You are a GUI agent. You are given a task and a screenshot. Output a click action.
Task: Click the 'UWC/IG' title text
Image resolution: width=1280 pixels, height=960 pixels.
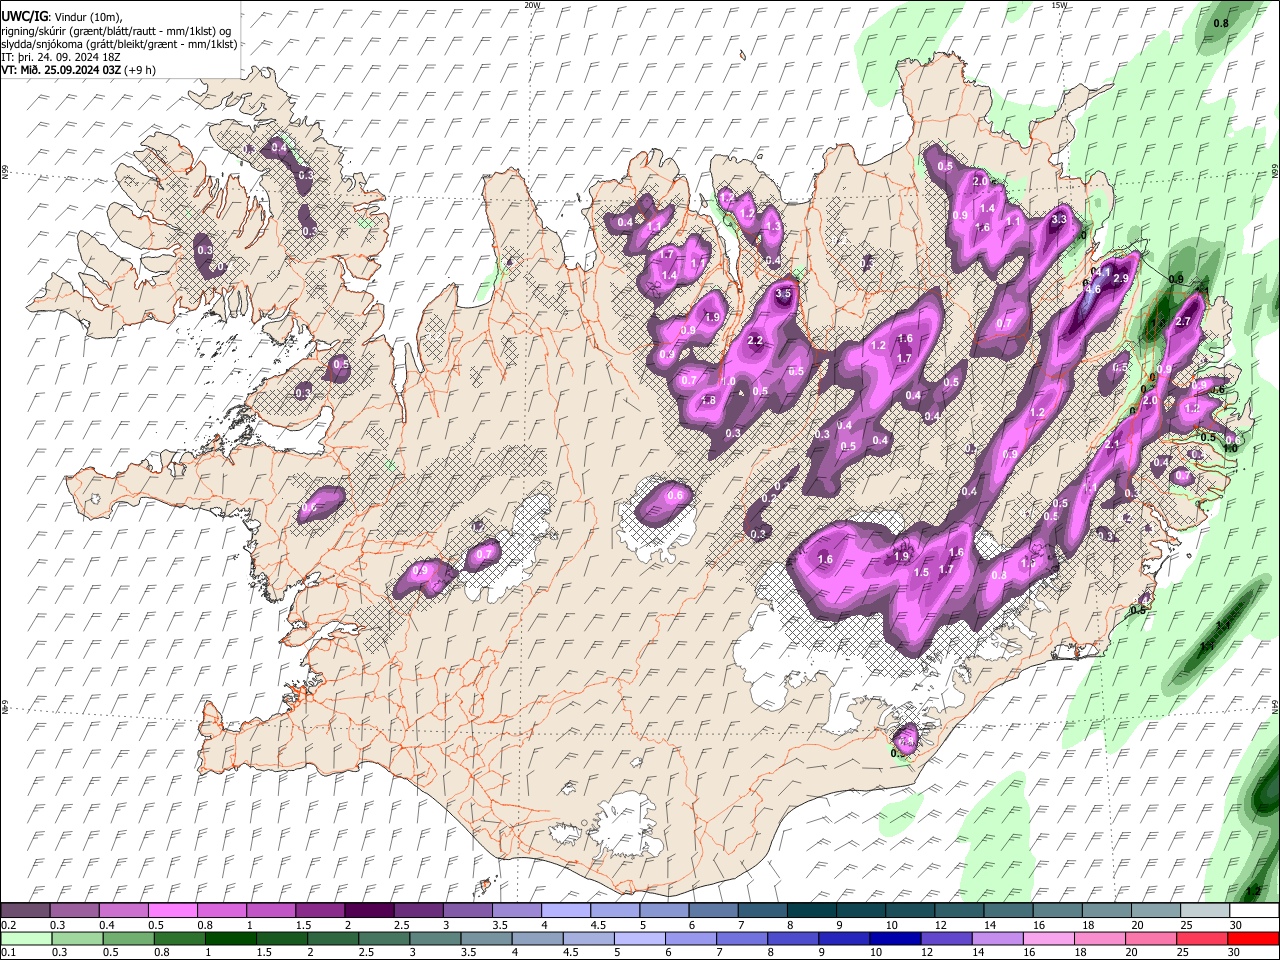(23, 16)
